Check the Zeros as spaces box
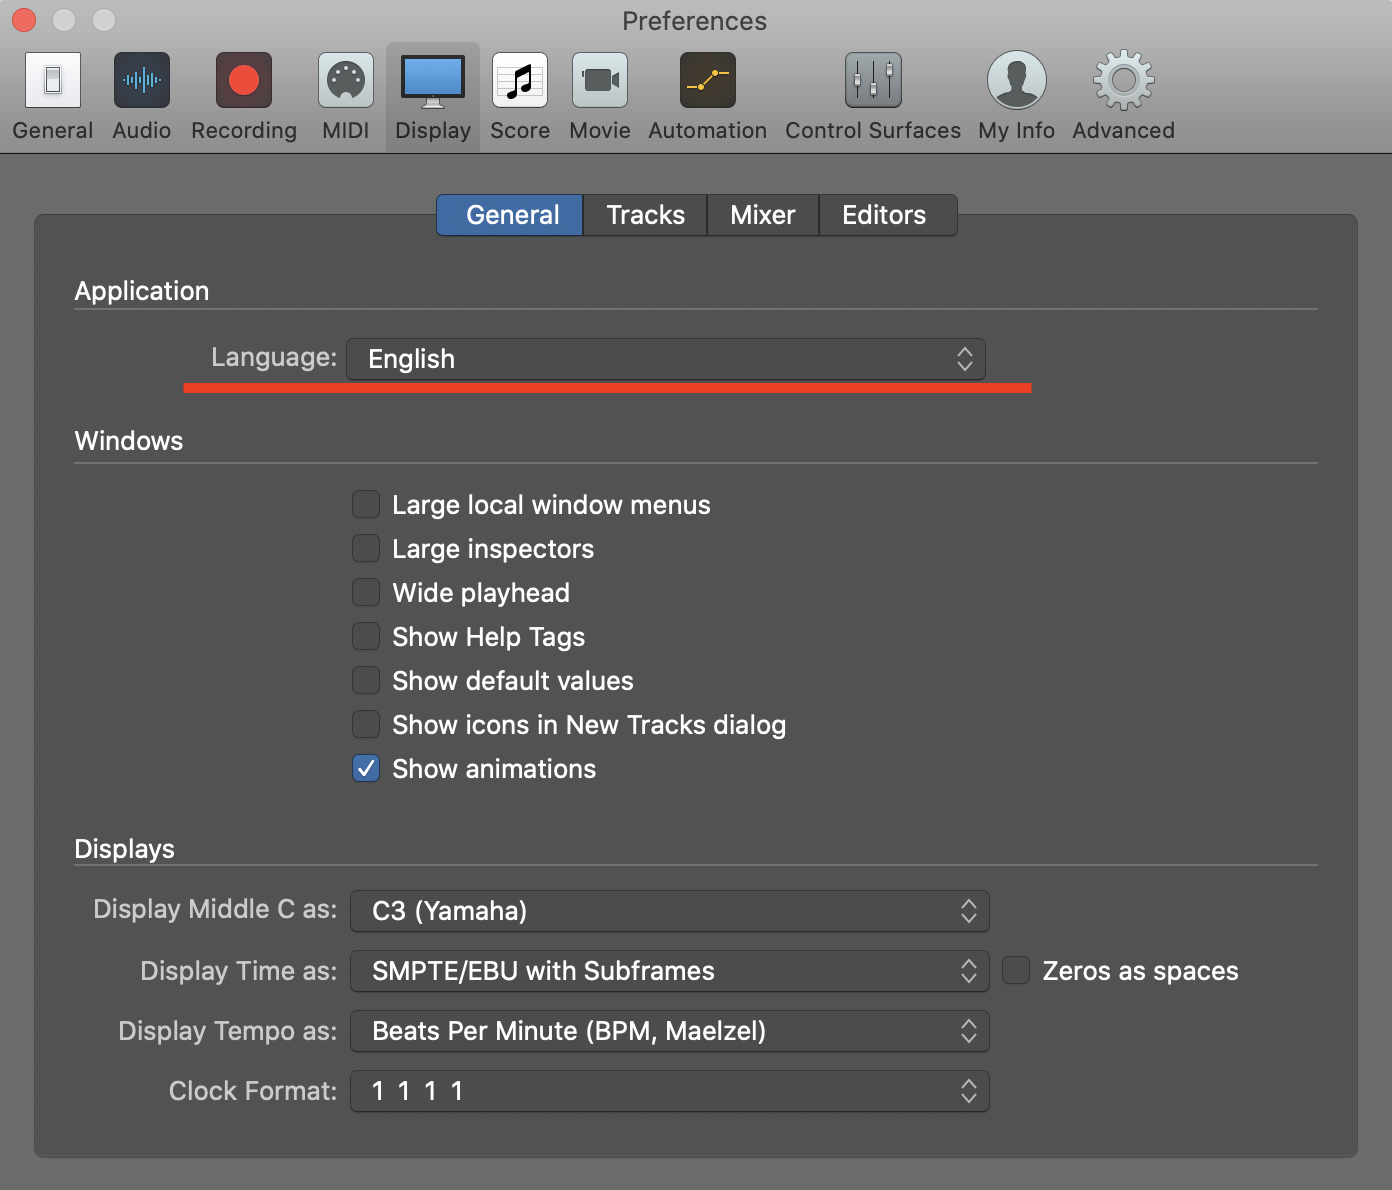Screen dimensions: 1392x1190 [1016, 971]
